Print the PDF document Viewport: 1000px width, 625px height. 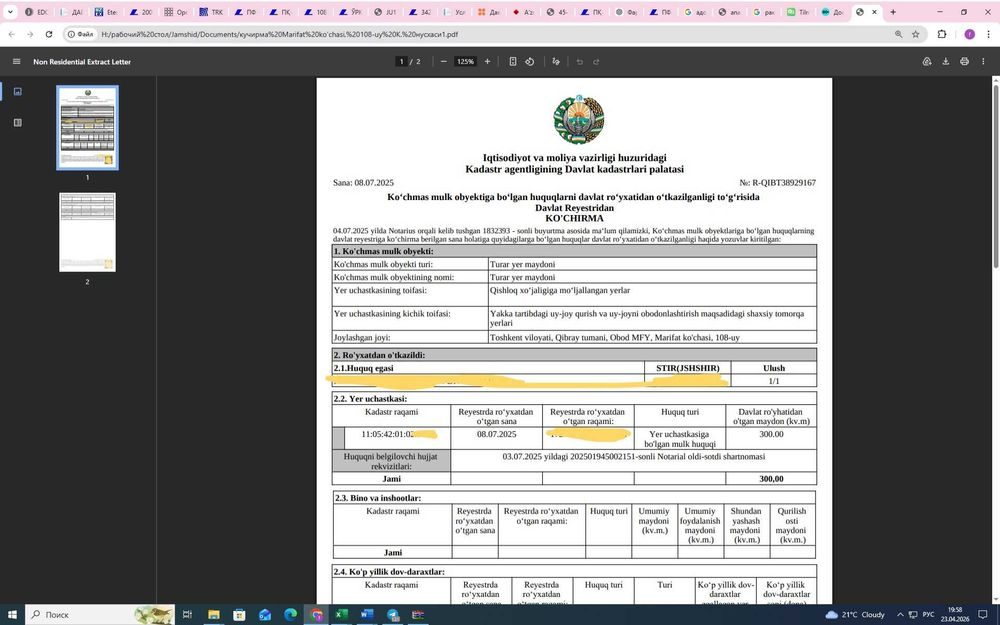(964, 62)
